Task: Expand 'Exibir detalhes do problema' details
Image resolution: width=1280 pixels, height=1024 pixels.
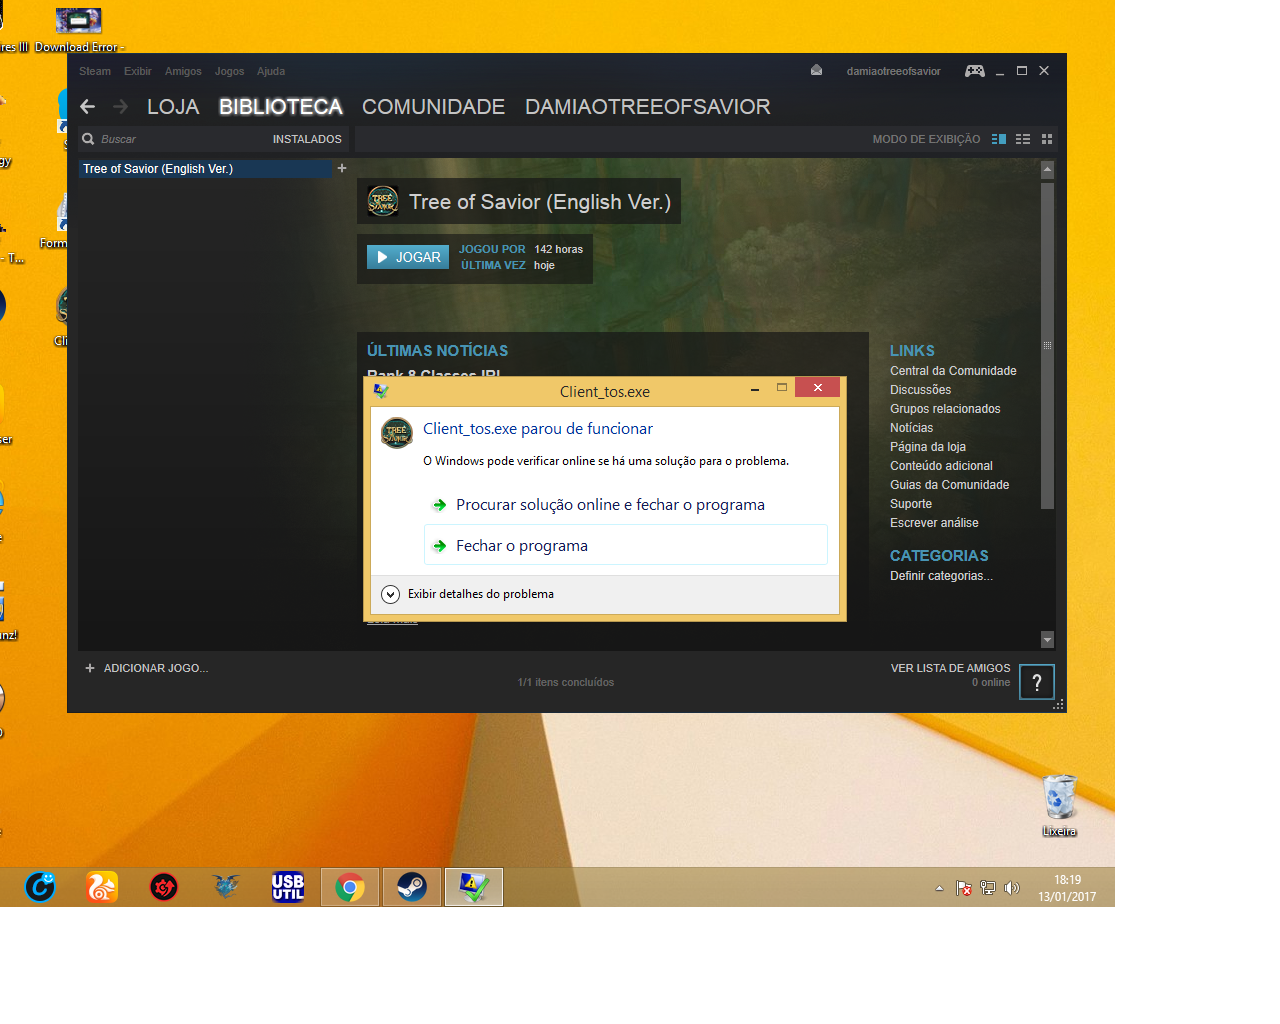Action: 391,594
